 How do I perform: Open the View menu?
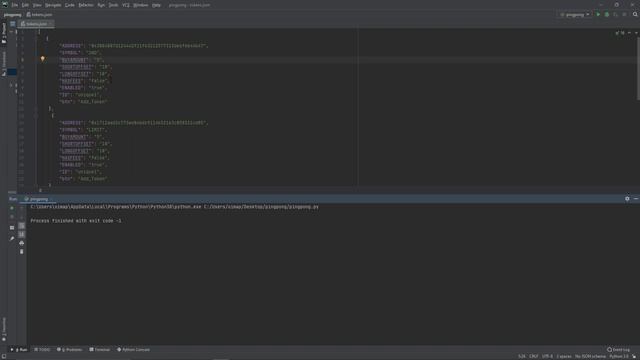coord(37,5)
